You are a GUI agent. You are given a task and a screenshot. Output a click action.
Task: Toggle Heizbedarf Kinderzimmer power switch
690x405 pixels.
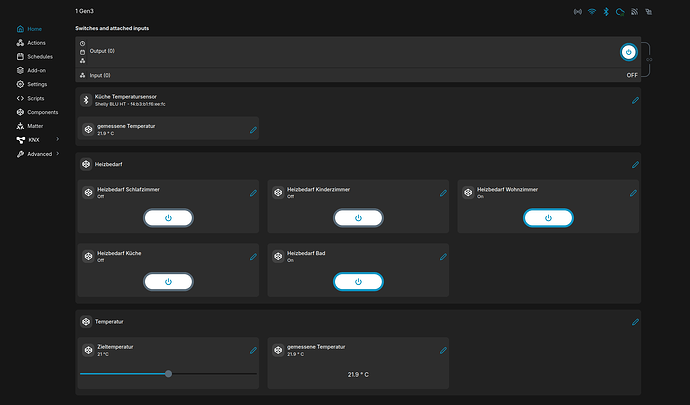tap(358, 218)
